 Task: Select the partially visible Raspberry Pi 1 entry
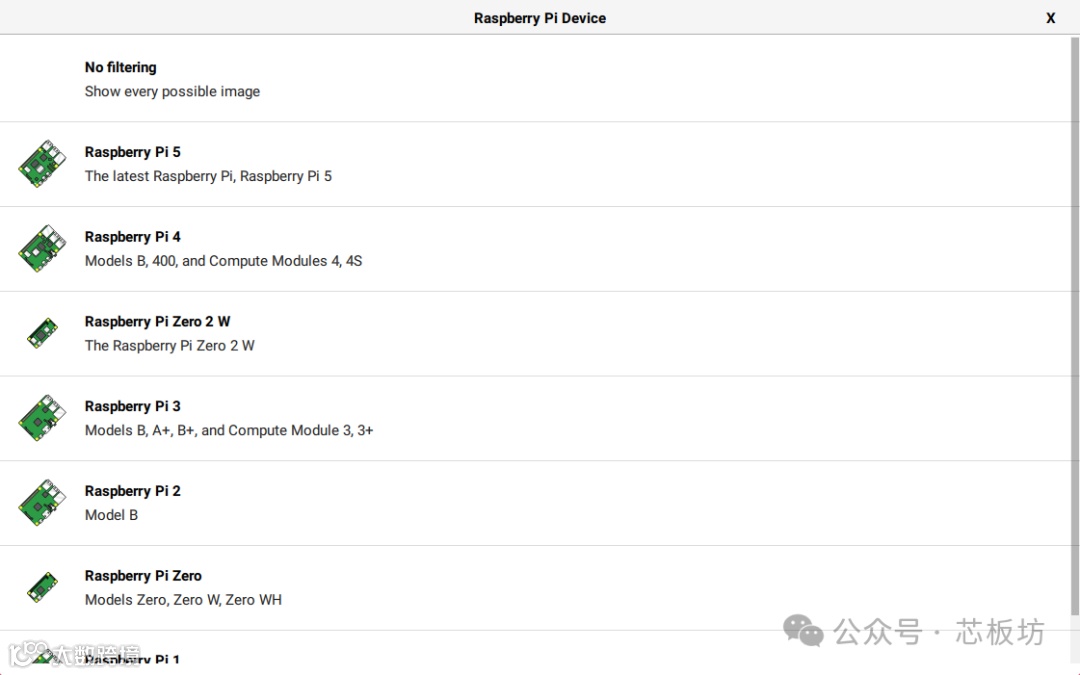pos(535,653)
